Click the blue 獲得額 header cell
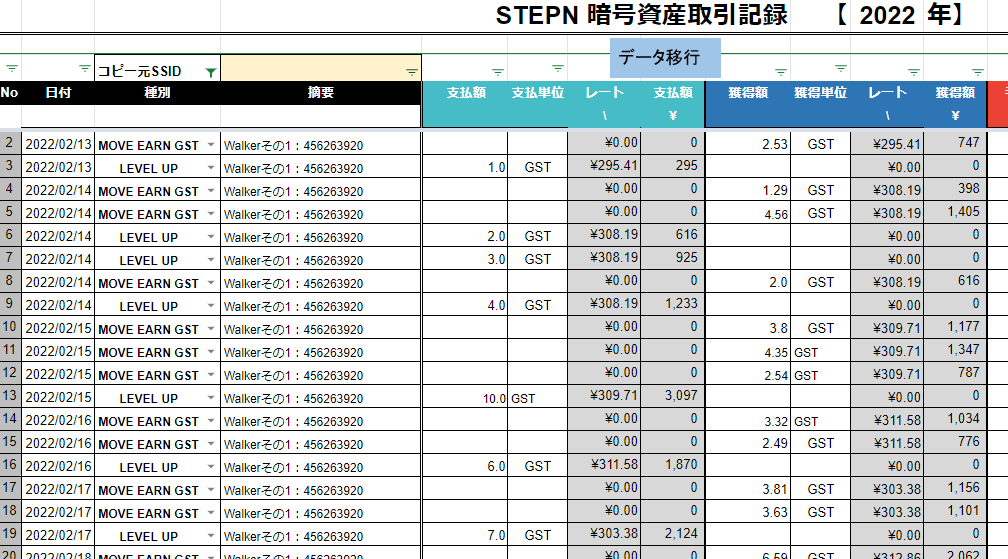Screen dimensions: 1008x559 (747, 93)
